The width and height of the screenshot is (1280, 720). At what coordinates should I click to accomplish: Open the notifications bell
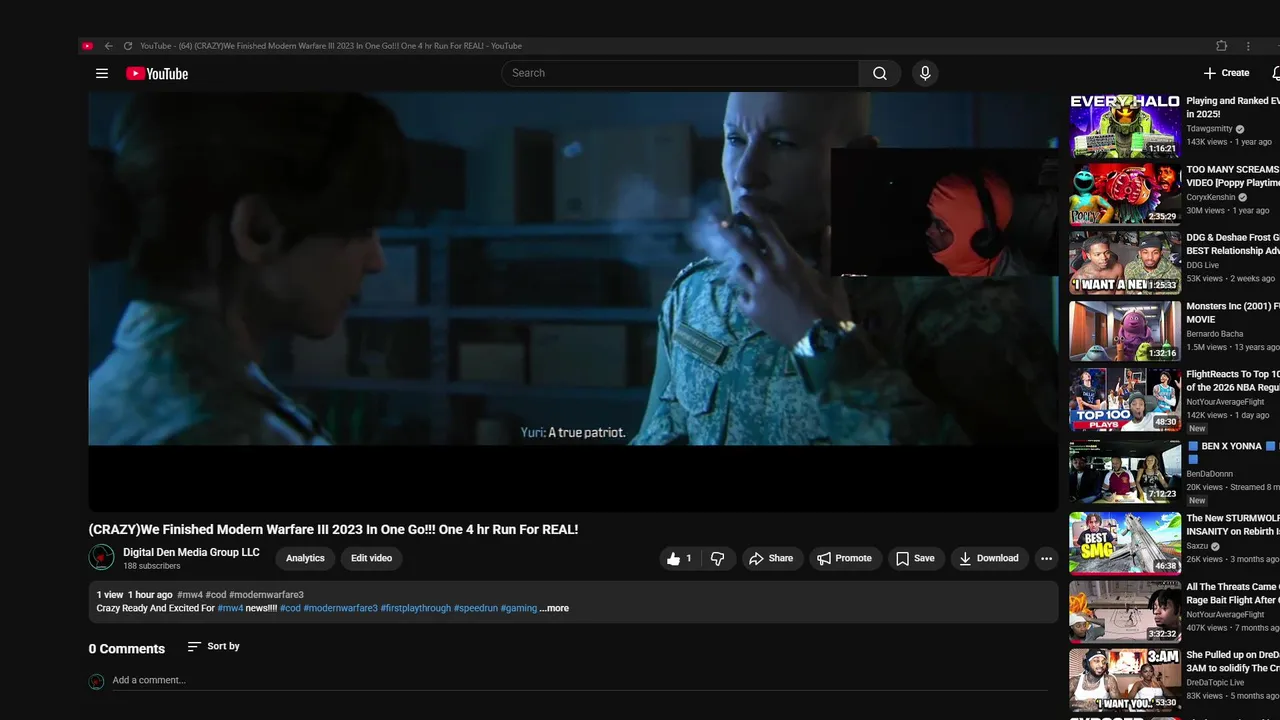pyautogui.click(x=1276, y=73)
